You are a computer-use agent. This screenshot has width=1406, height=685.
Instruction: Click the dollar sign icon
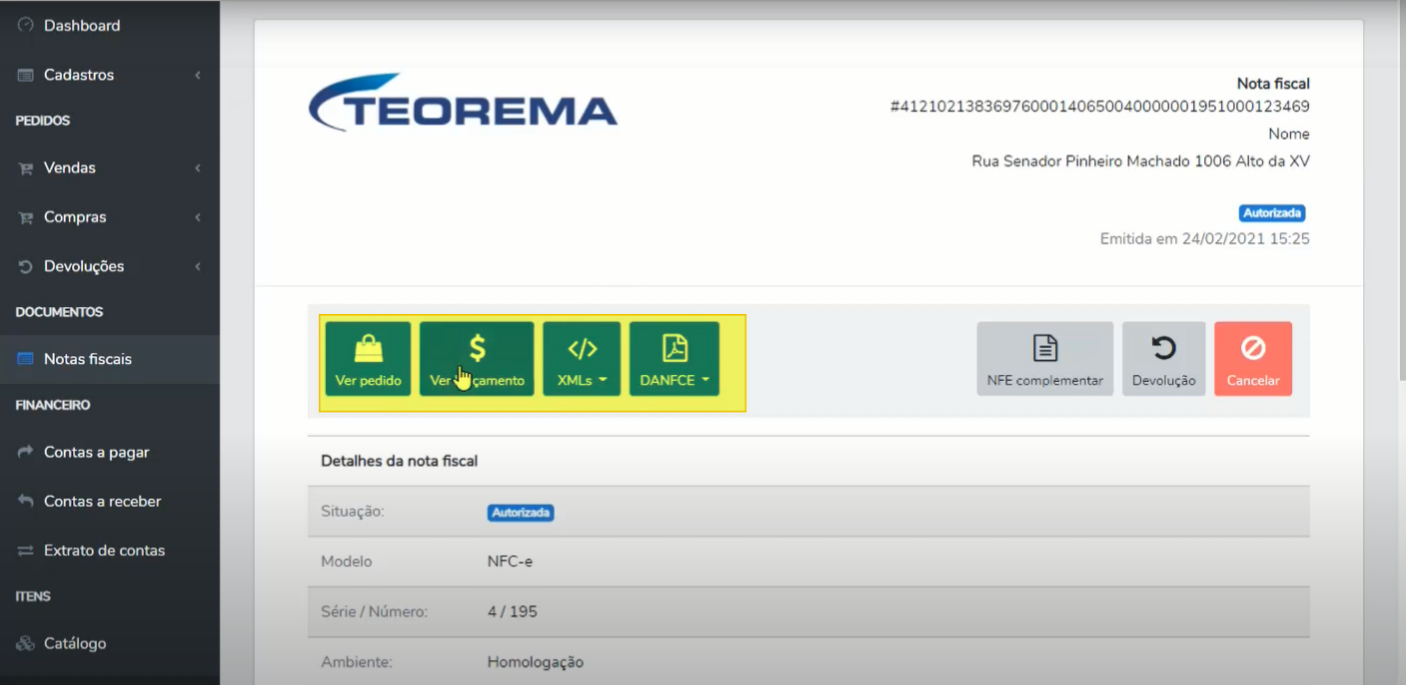[477, 347]
